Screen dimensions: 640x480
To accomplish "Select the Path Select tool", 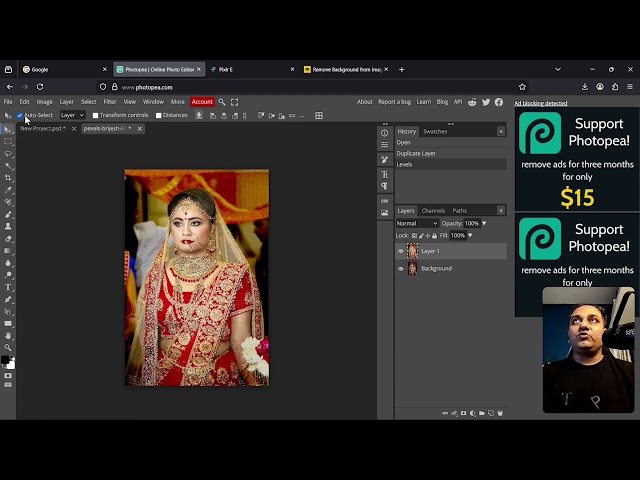I will [8, 311].
